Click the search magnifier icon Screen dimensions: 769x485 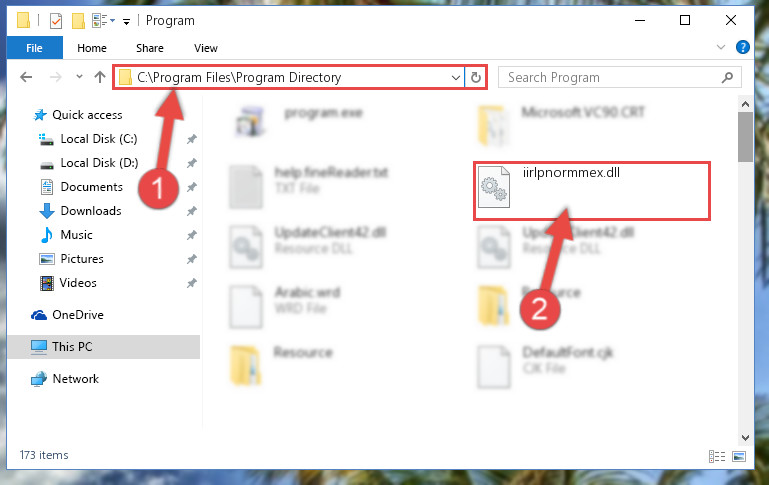click(727, 77)
